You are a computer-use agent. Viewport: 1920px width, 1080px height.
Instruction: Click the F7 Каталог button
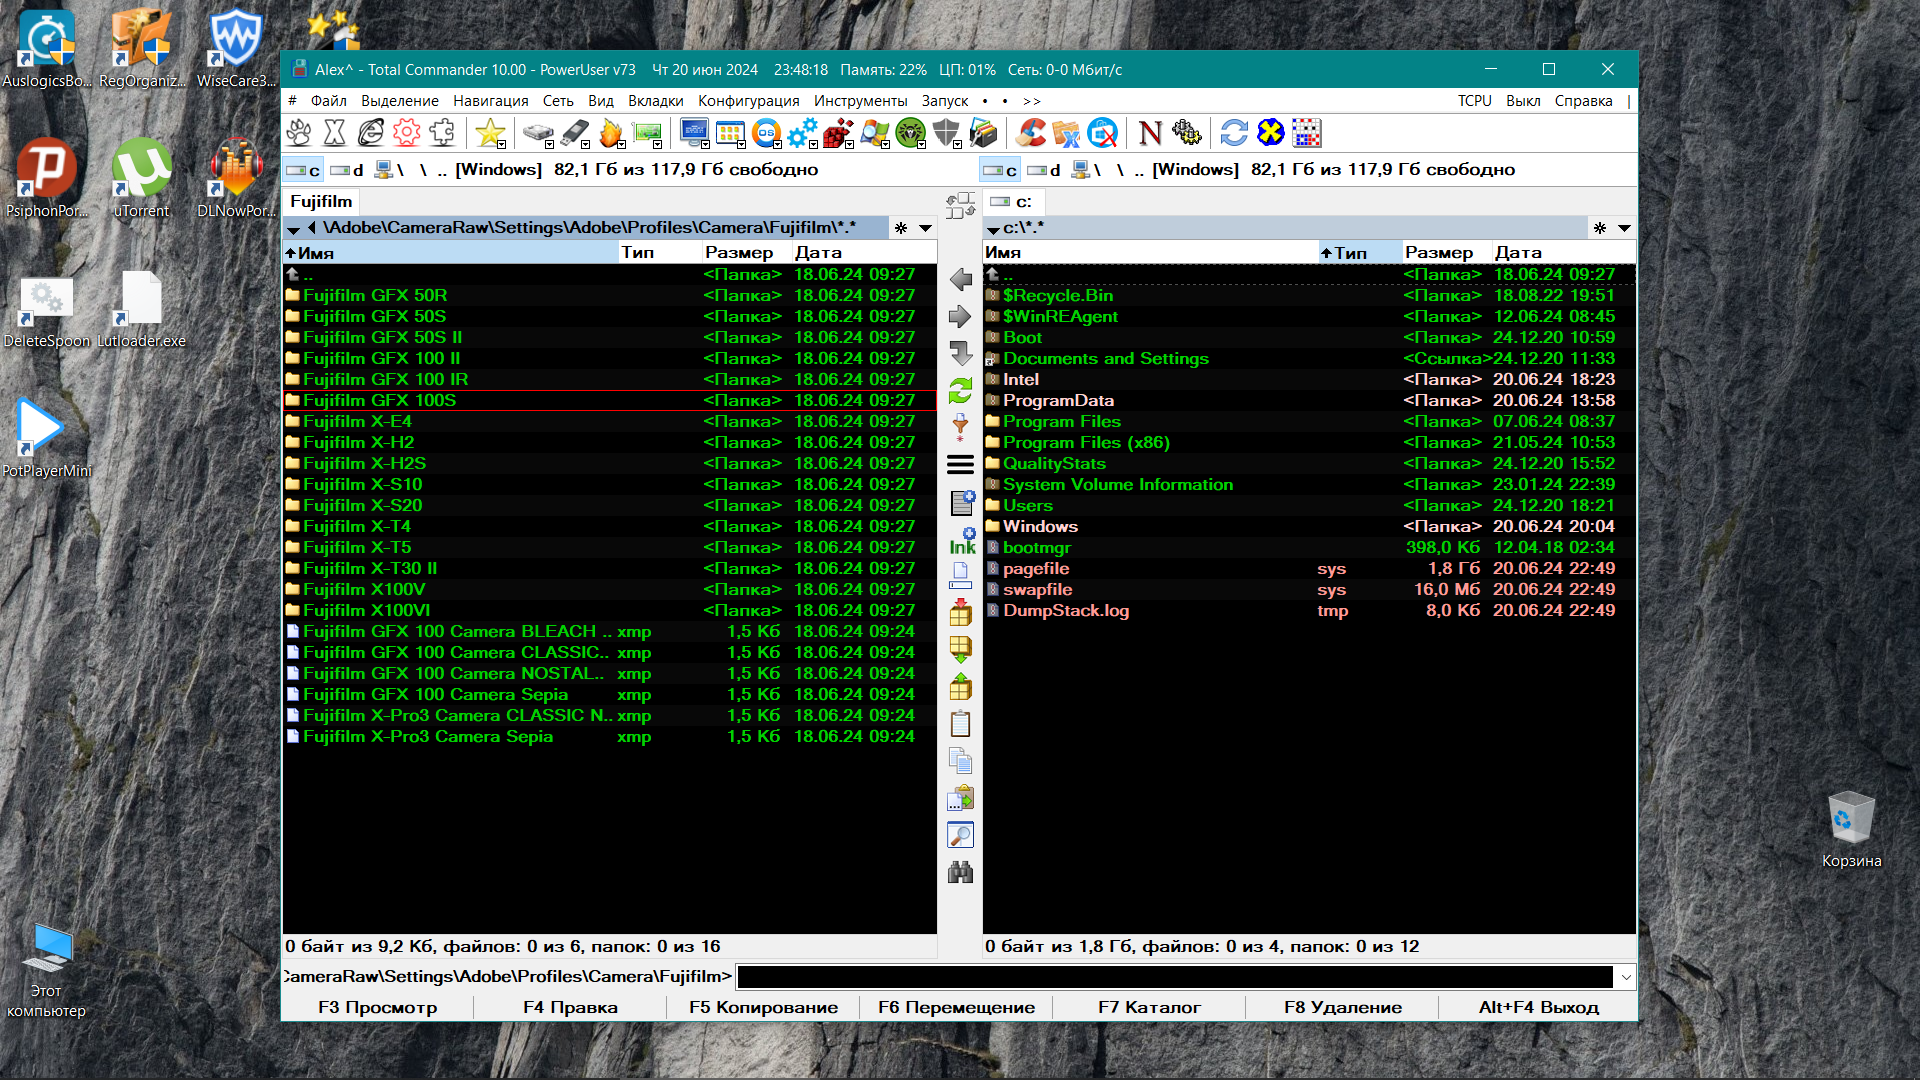(x=1149, y=1007)
